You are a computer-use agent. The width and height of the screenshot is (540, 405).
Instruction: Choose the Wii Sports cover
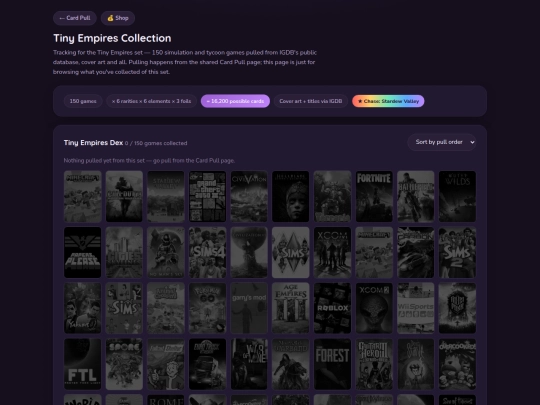416,308
